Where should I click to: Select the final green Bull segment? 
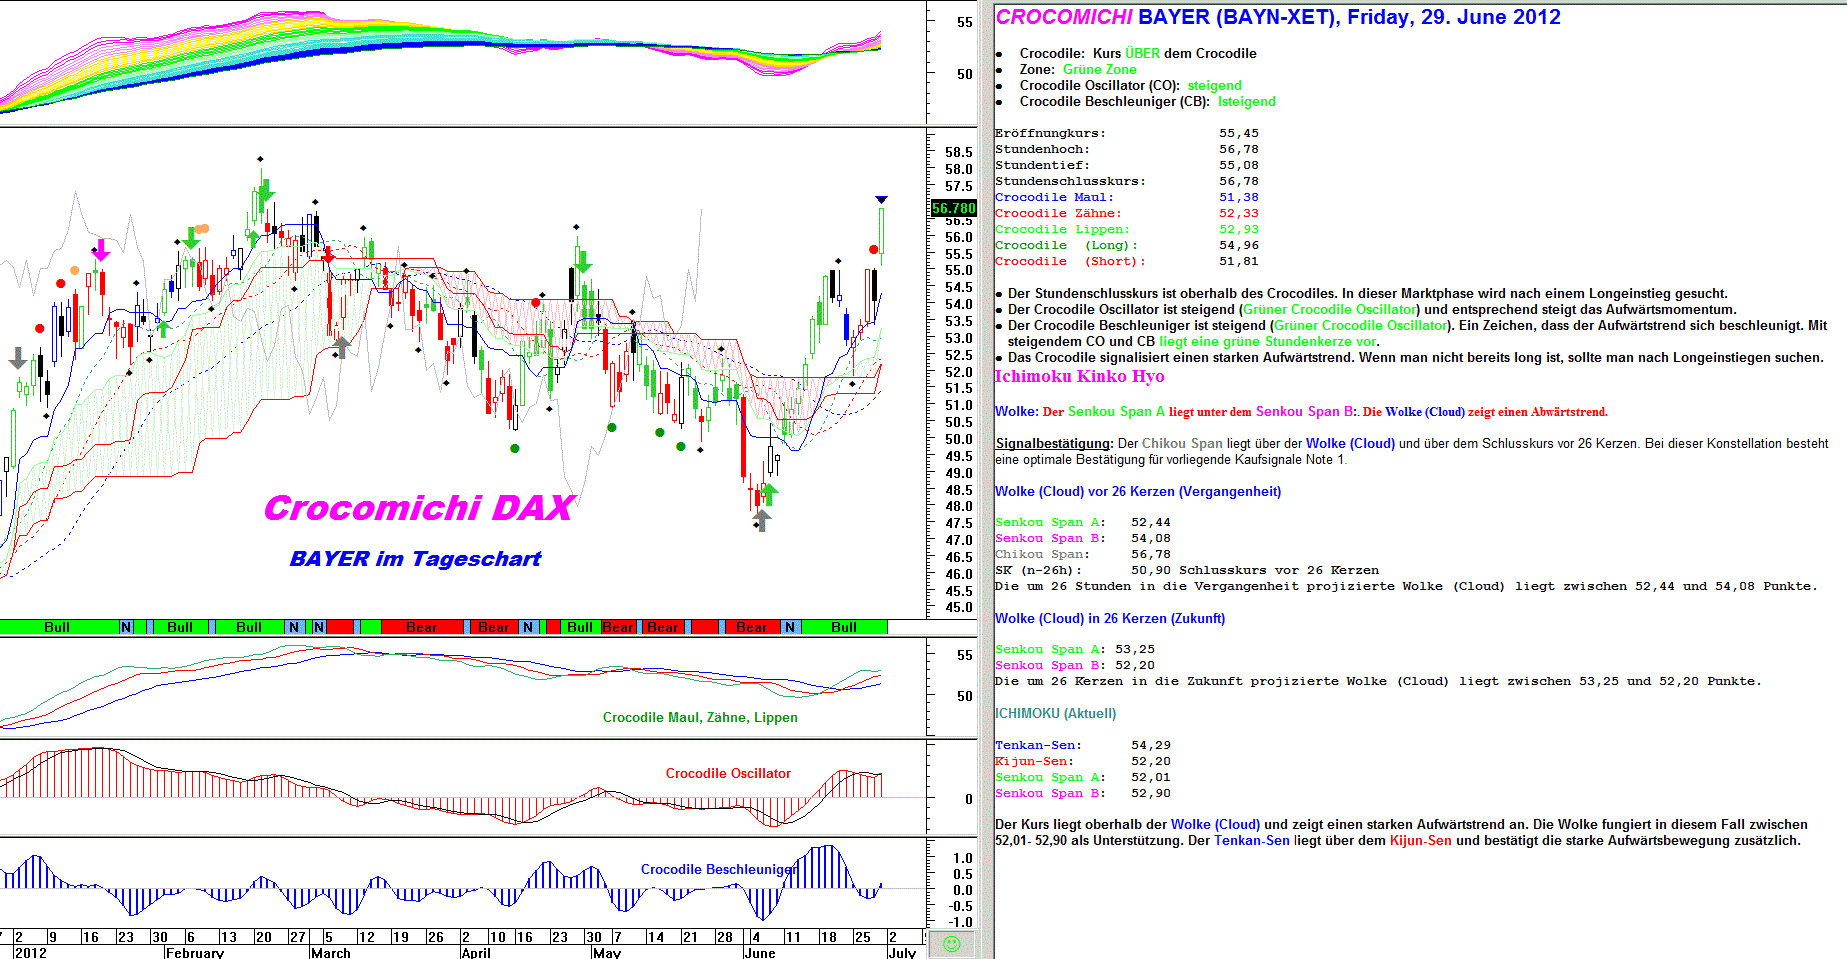click(843, 627)
